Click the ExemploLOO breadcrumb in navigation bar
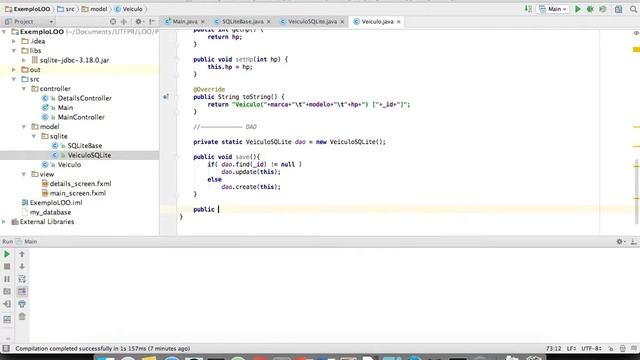Image resolution: width=640 pixels, height=360 pixels. pyautogui.click(x=28, y=9)
